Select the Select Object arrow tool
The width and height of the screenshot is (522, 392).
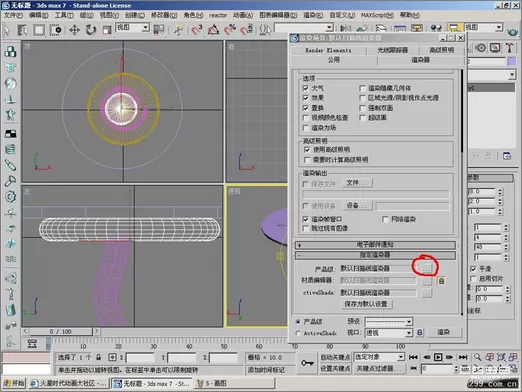pyautogui.click(x=7, y=30)
